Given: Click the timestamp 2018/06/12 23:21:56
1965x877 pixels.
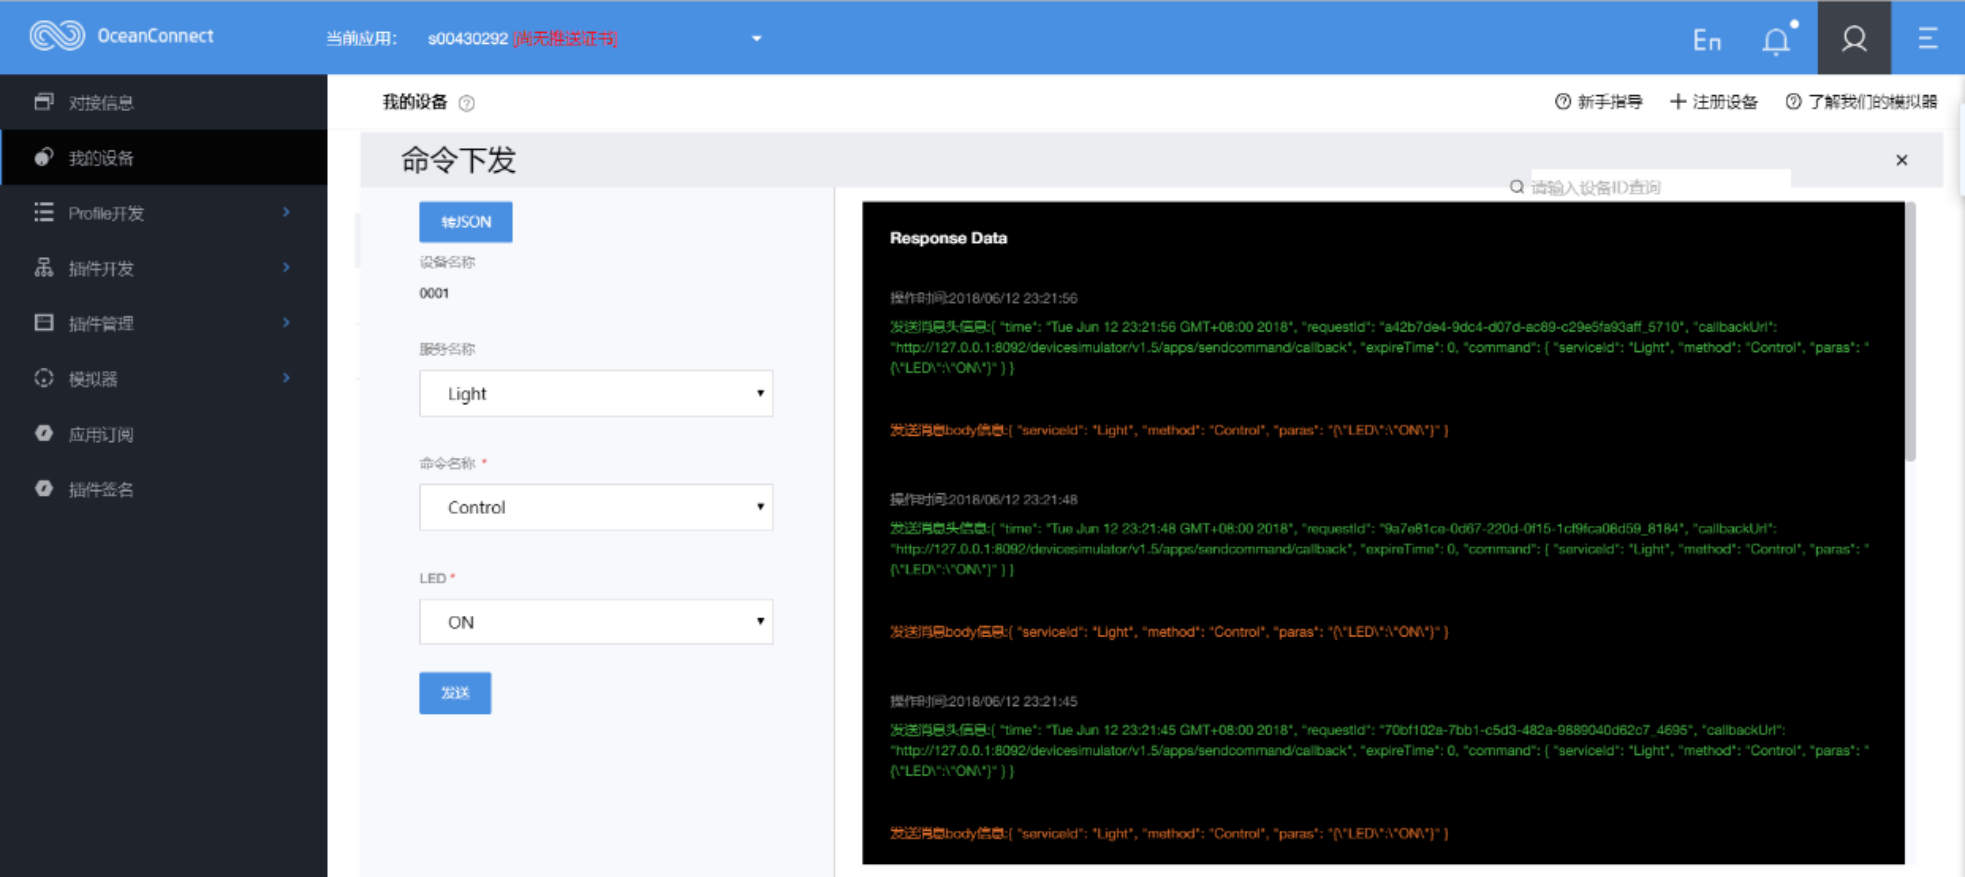Looking at the screenshot, I should (x=1012, y=298).
